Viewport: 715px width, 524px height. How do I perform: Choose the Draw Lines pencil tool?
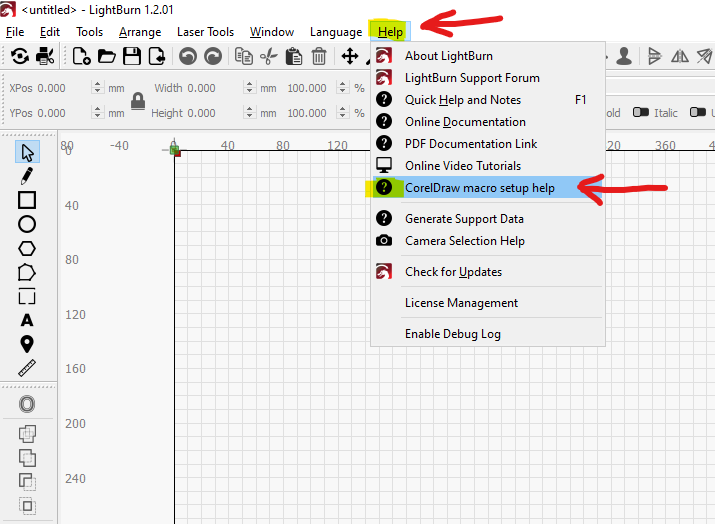tap(26, 176)
